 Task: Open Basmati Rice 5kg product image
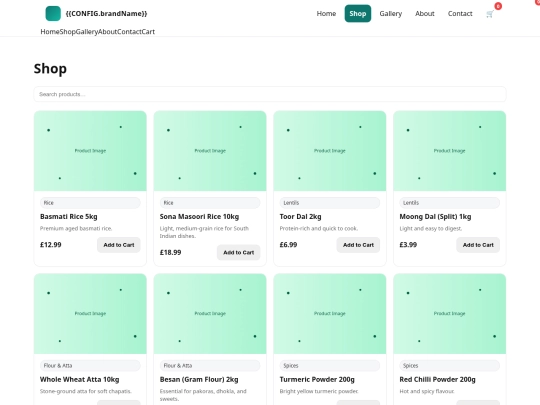click(90, 151)
